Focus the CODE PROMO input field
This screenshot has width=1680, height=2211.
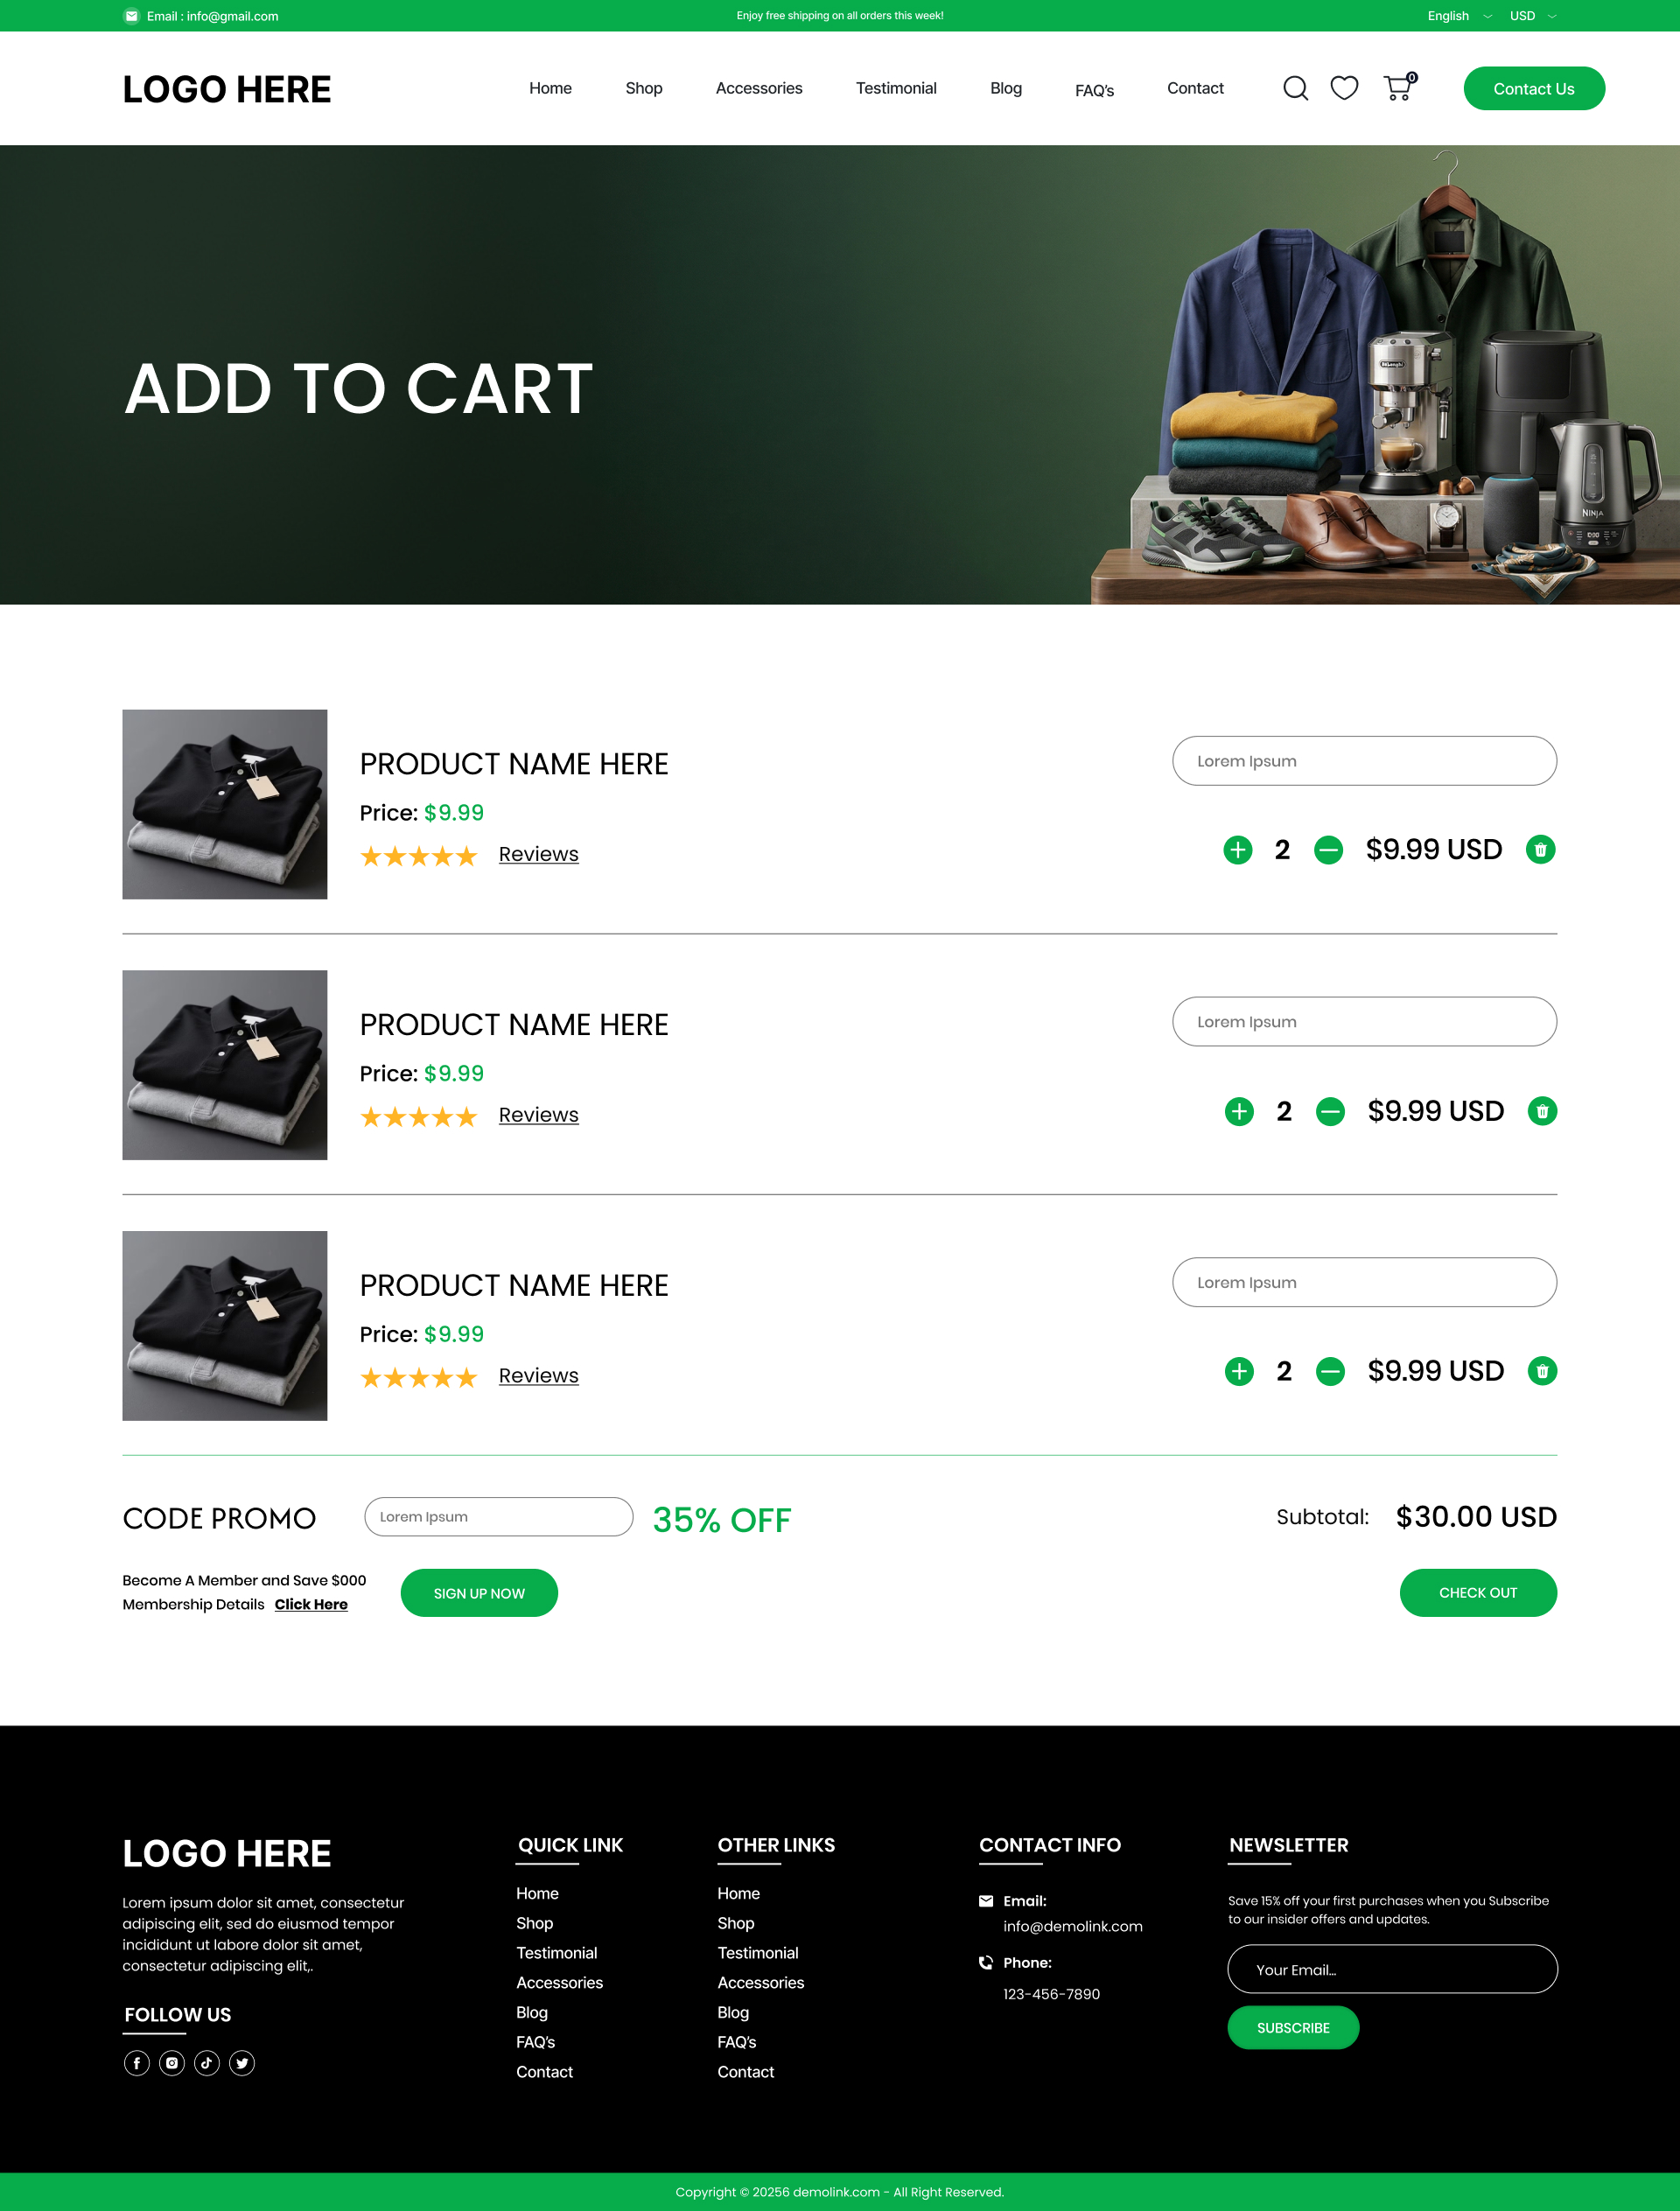(499, 1517)
